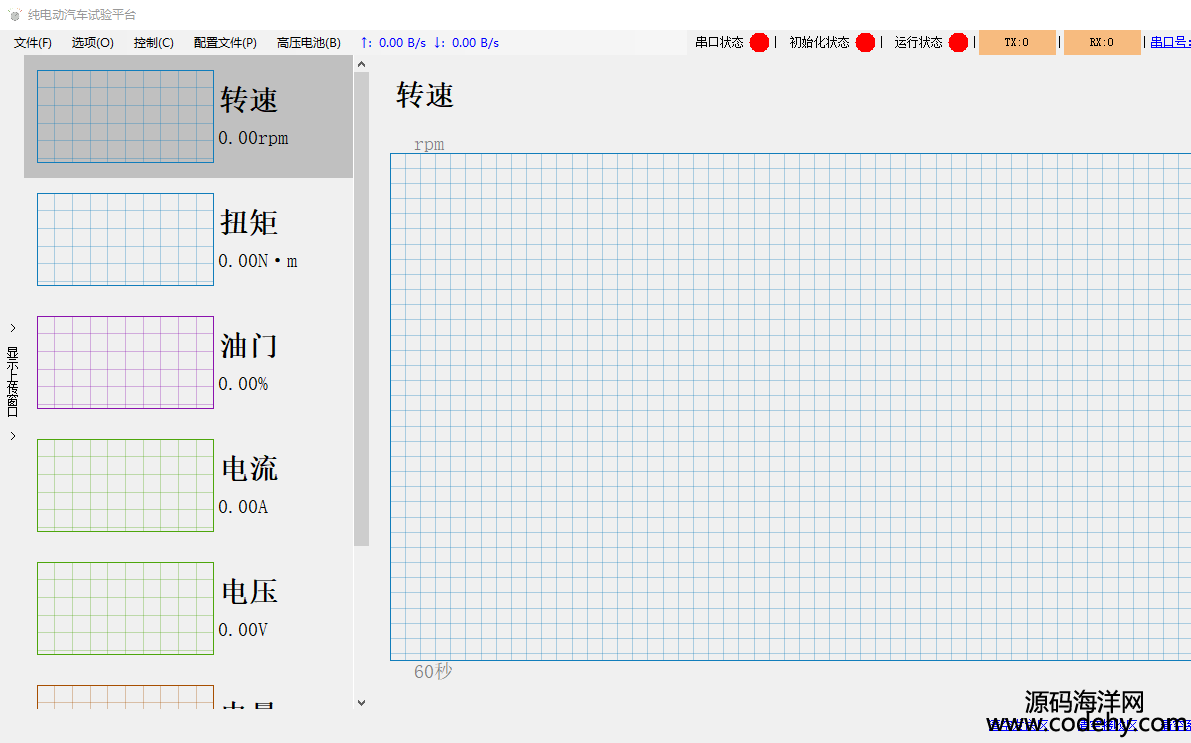Click the 串口状态 label text

(x=719, y=43)
